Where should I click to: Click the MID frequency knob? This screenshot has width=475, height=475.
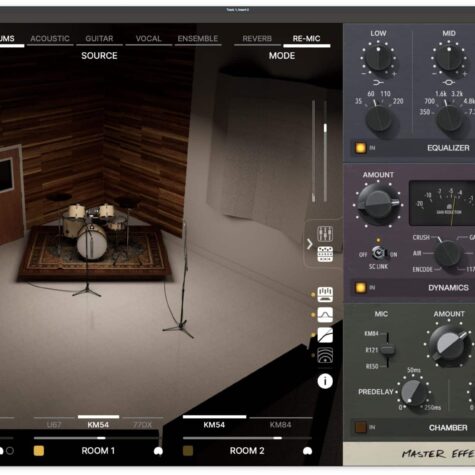450,119
